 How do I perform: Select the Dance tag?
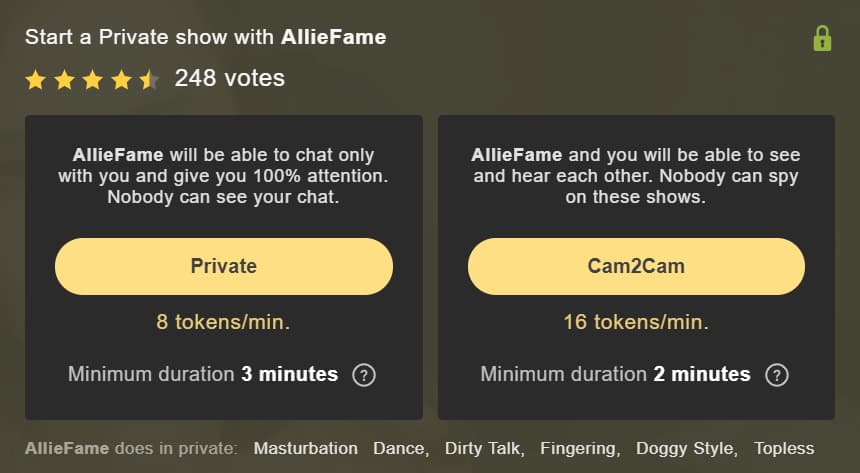(400, 448)
